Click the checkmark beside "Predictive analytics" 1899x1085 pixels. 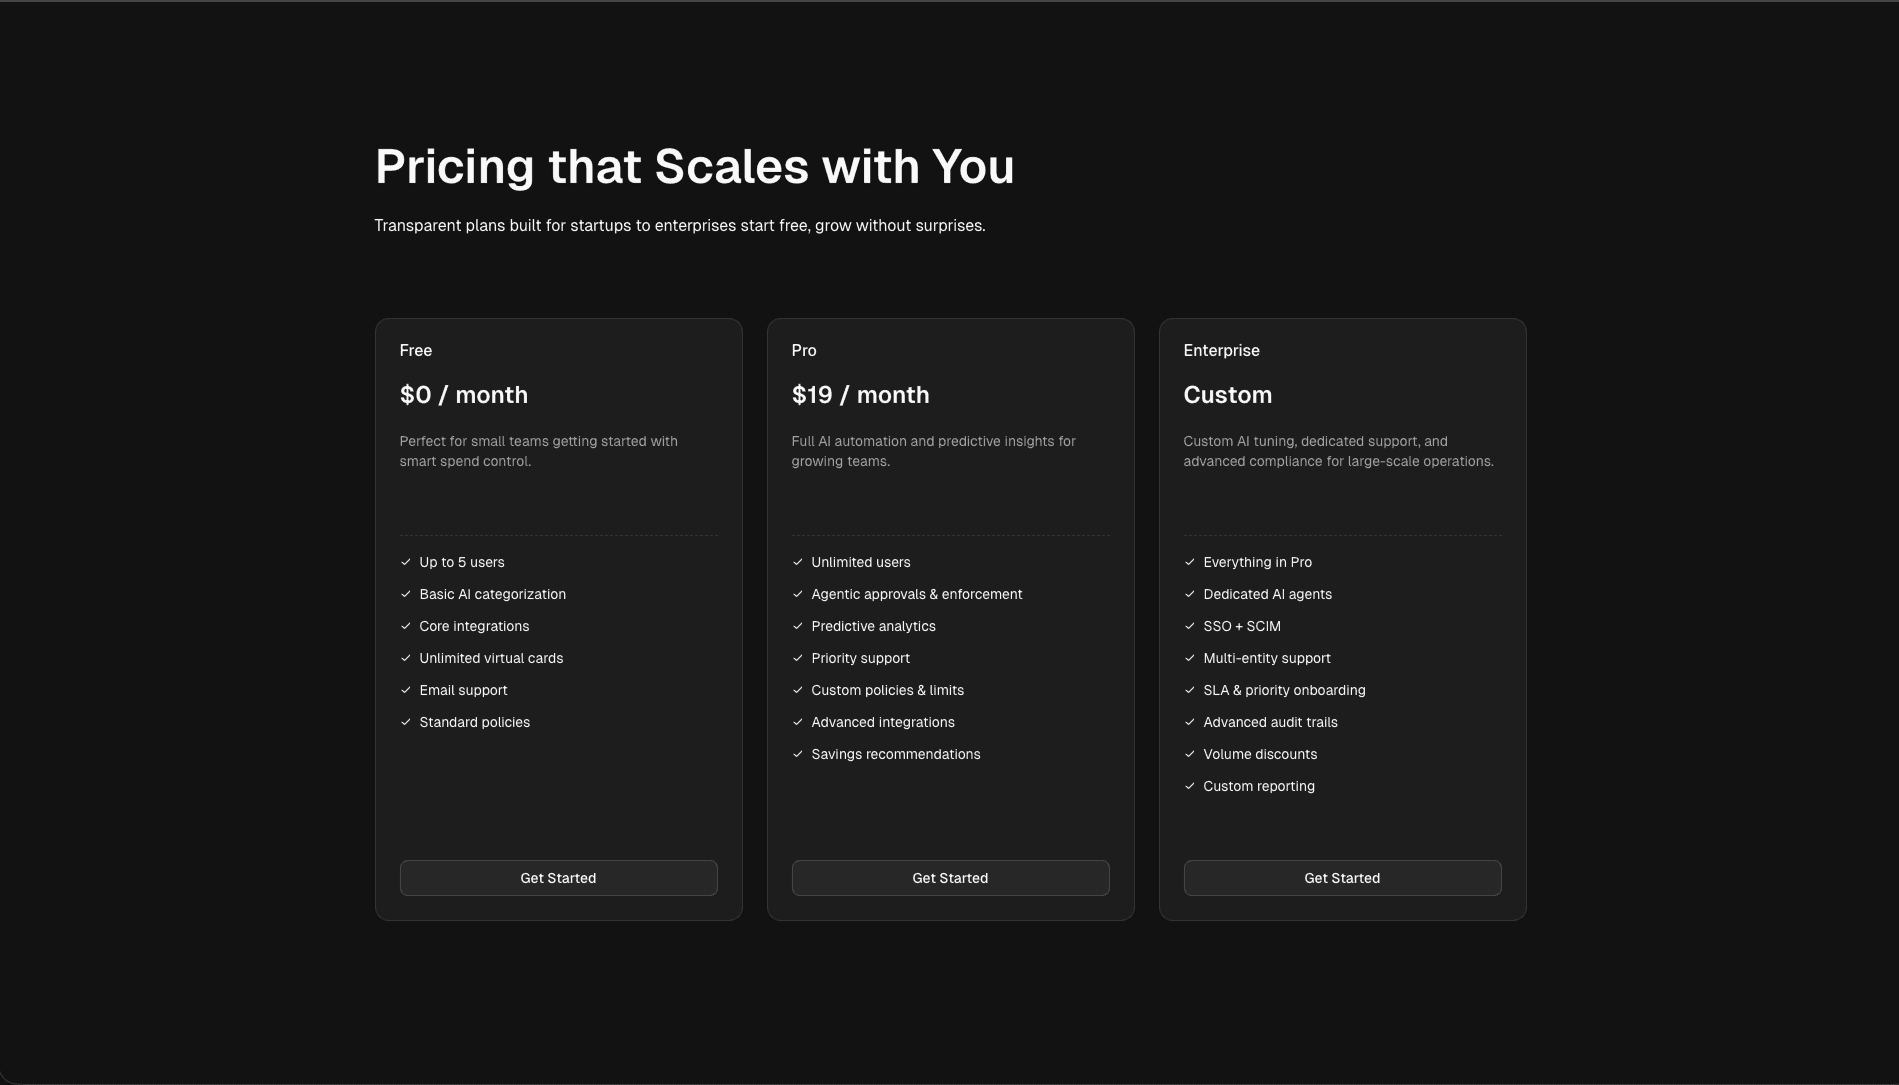[x=798, y=626]
